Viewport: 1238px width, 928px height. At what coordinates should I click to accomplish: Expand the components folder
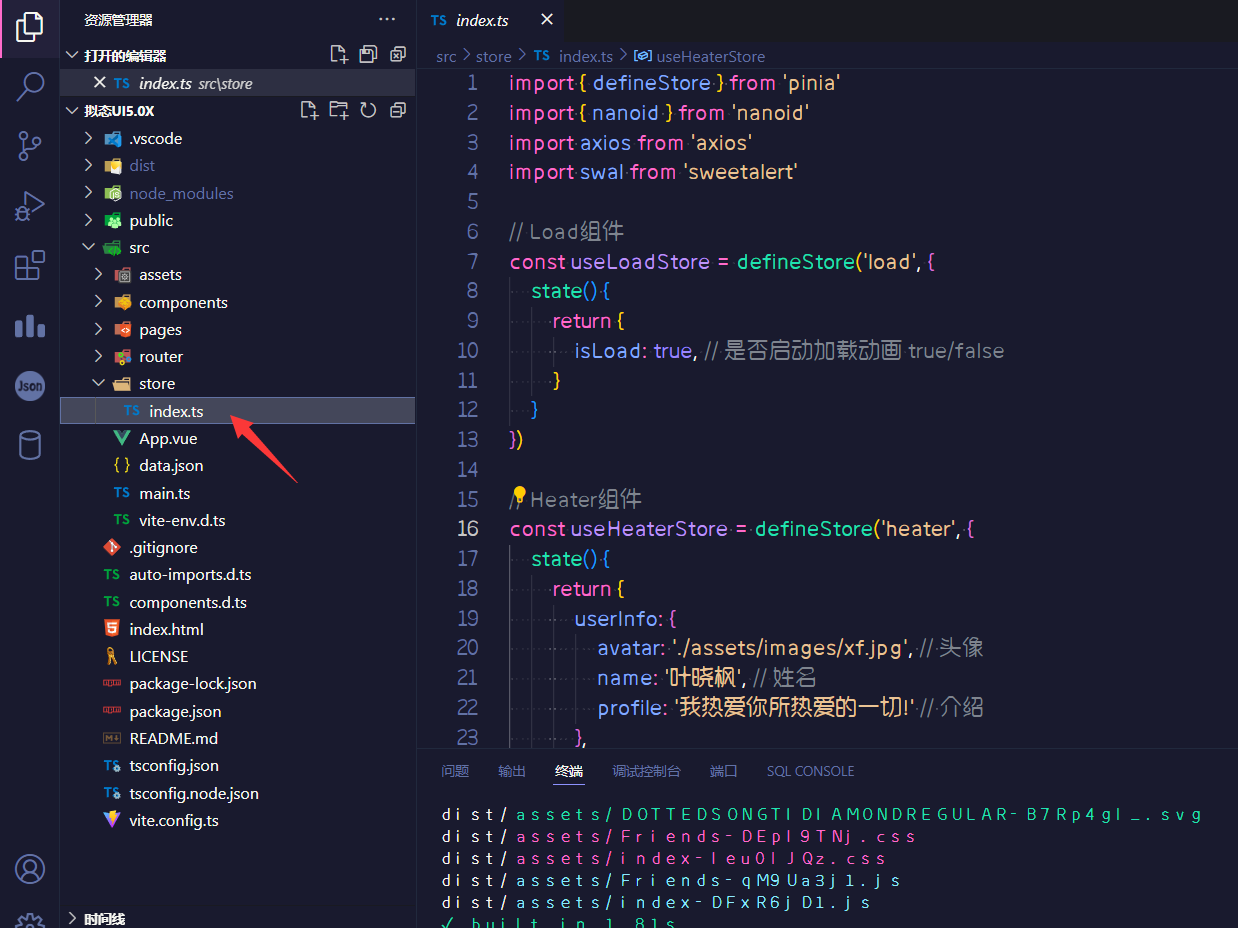183,302
